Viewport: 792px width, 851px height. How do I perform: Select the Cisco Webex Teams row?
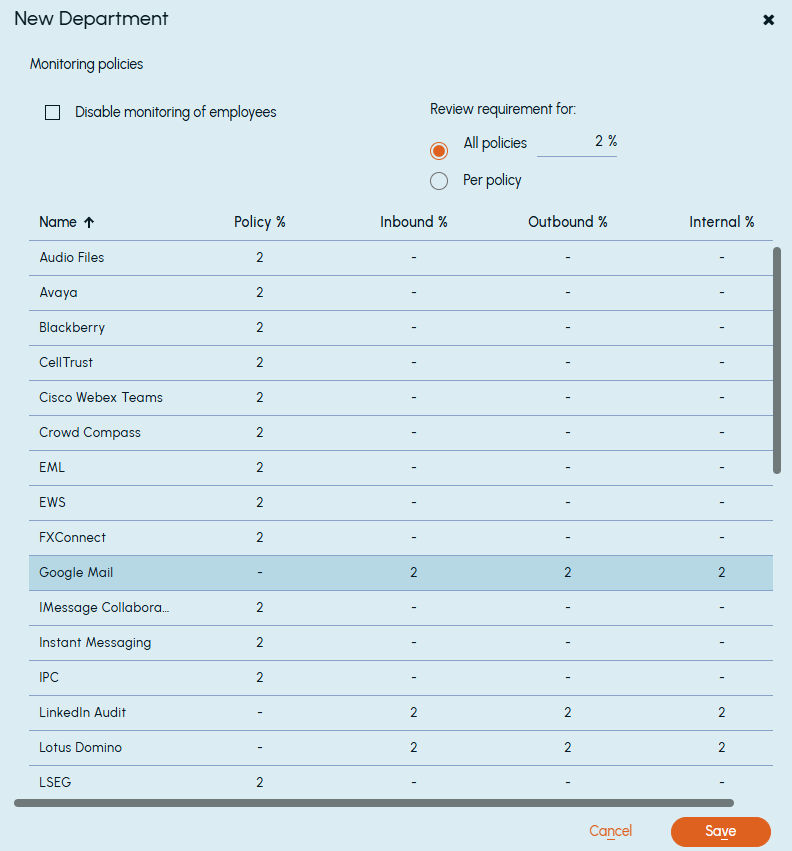401,398
